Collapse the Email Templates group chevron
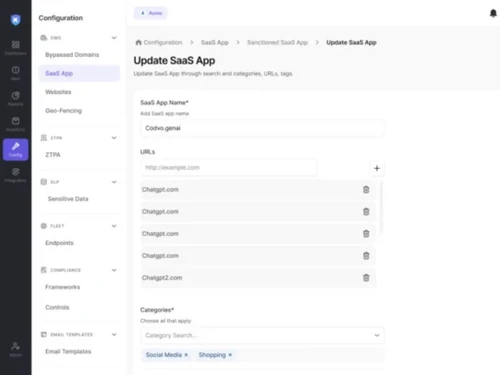 click(114, 334)
